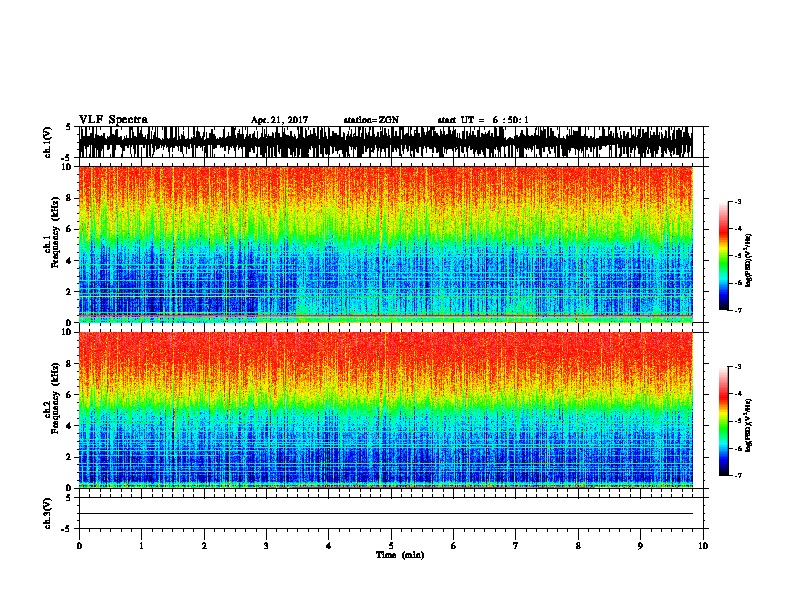The width and height of the screenshot is (792, 612).
Task: Click the "-7" label on ch.2 colorbar
Action: [737, 475]
